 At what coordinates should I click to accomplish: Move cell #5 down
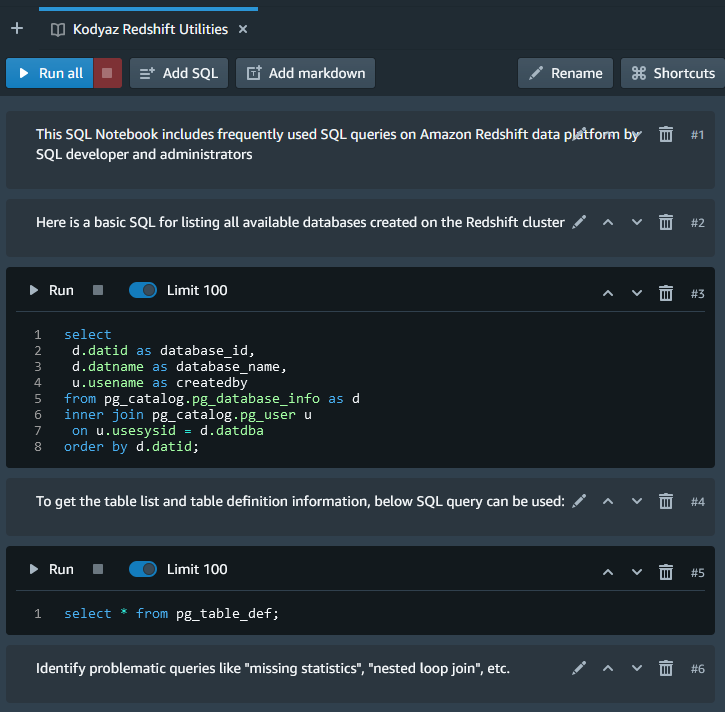pos(637,572)
